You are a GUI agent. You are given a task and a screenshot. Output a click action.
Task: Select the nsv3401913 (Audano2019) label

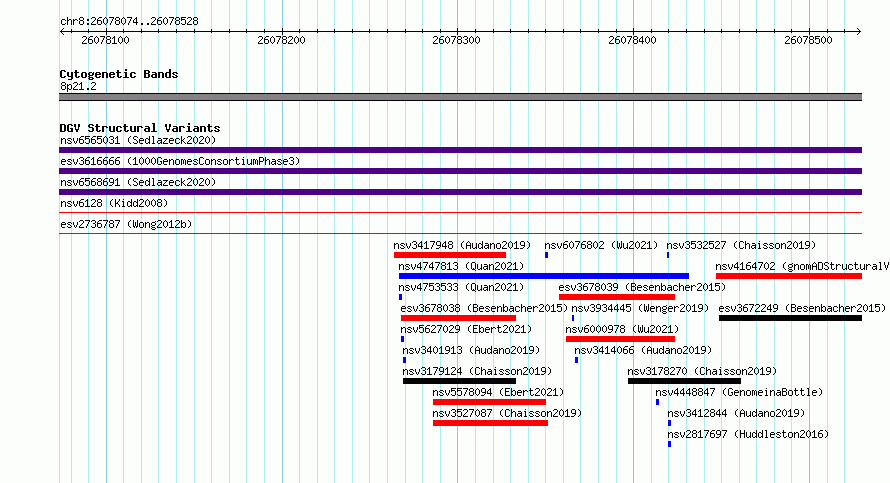(x=471, y=350)
